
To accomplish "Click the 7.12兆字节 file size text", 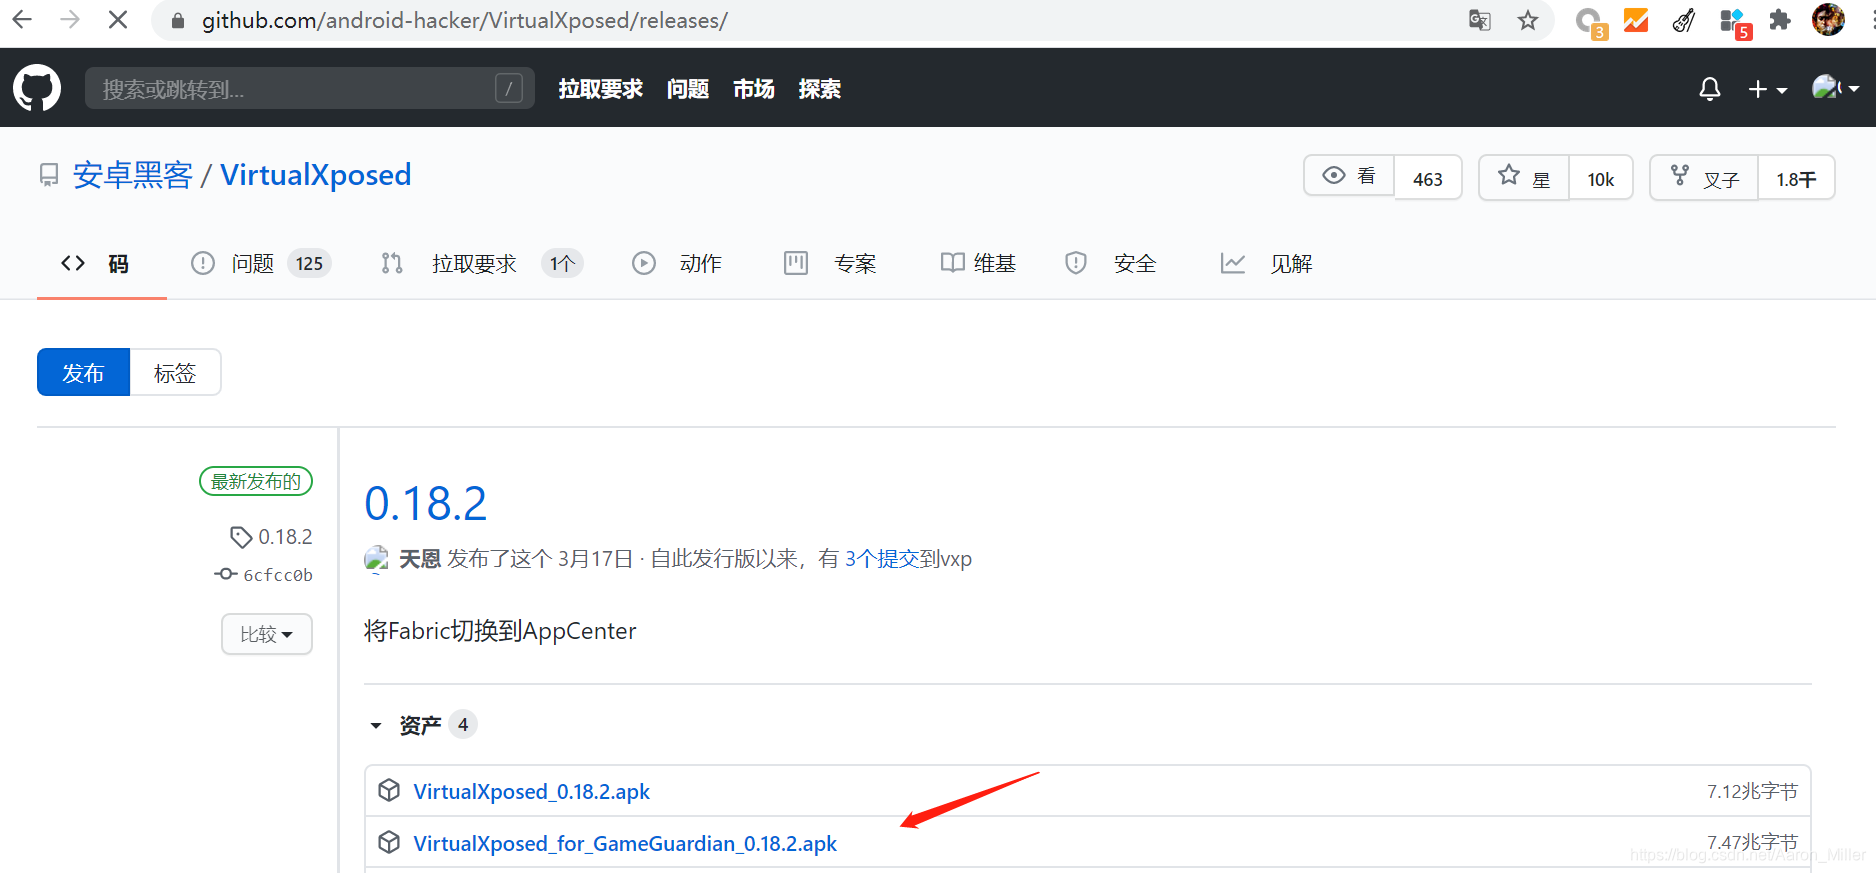I will tap(1752, 791).
